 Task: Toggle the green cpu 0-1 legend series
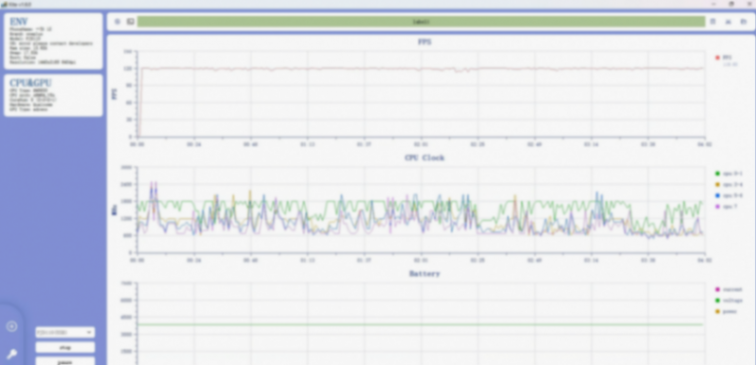729,174
